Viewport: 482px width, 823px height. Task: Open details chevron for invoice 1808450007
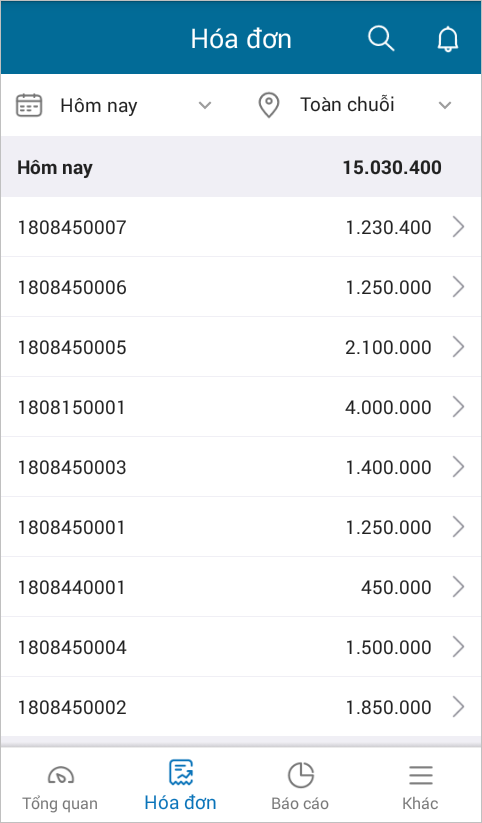[458, 227]
